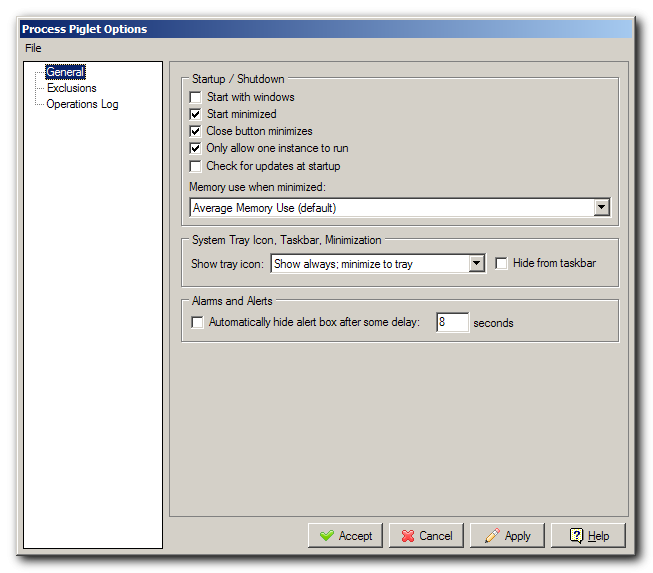Open the Show tray icon dropdown arrow

click(x=476, y=264)
